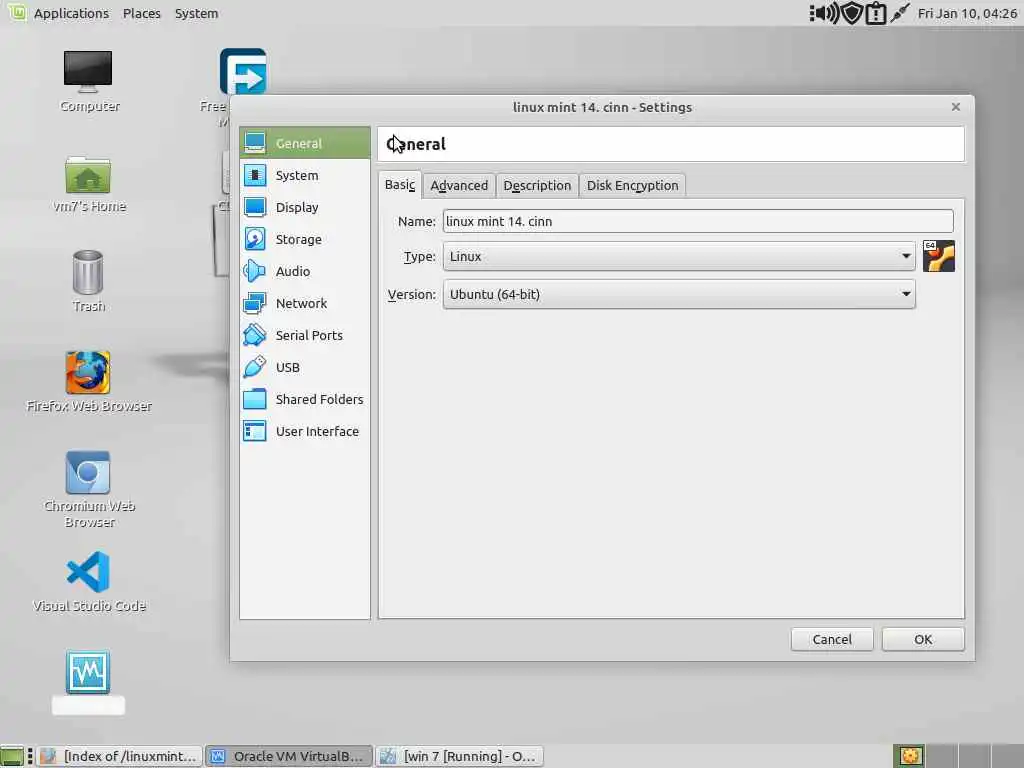Select the General settings icon in sidebar
The image size is (1024, 768).
(255, 143)
